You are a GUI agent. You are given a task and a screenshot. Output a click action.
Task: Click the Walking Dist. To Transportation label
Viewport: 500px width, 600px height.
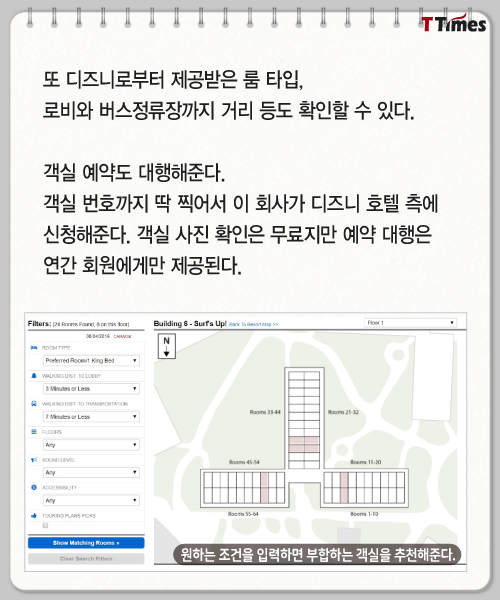click(x=85, y=404)
